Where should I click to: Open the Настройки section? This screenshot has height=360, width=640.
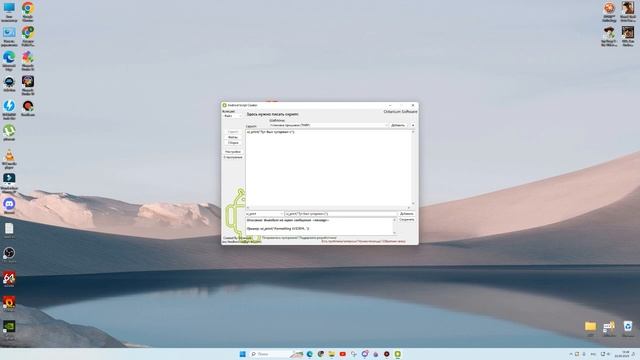(233, 152)
